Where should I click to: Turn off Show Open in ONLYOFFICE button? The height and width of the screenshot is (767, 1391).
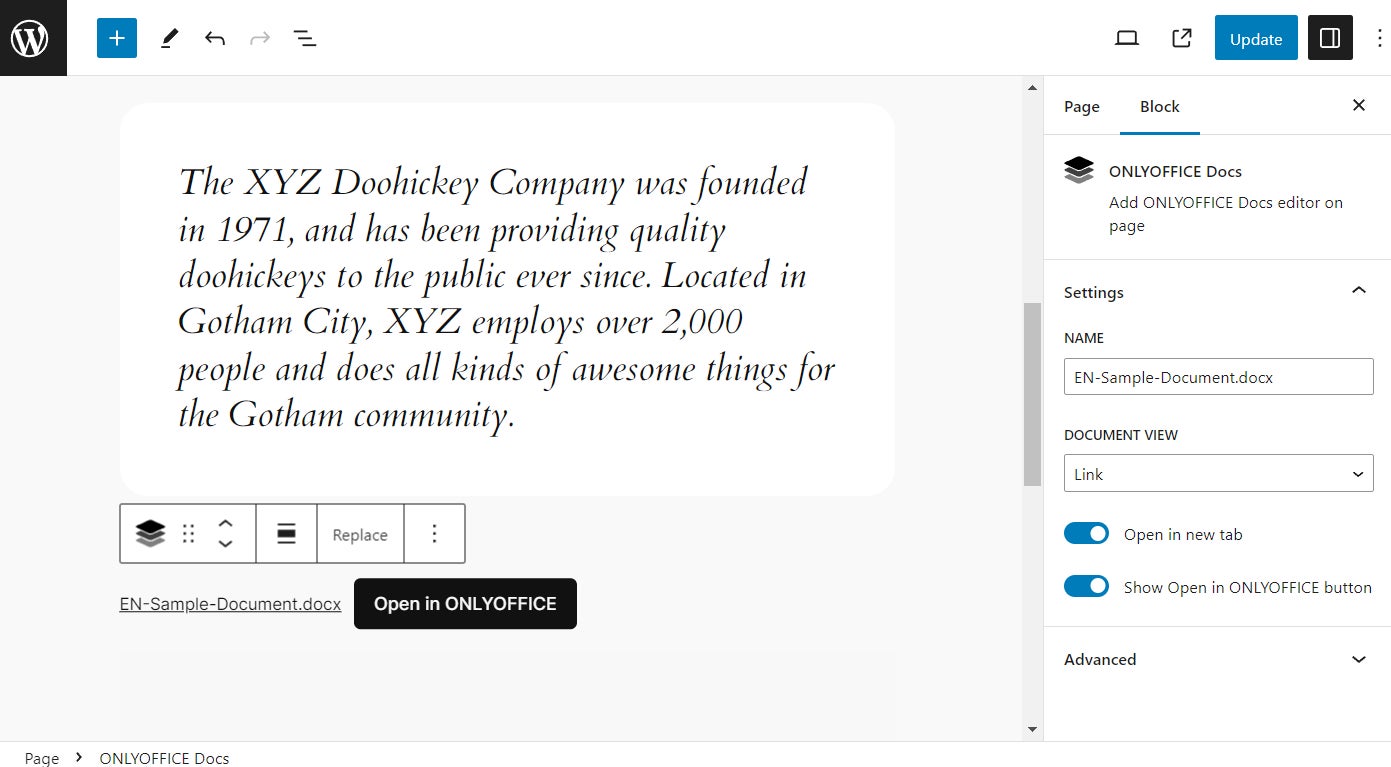(1086, 587)
